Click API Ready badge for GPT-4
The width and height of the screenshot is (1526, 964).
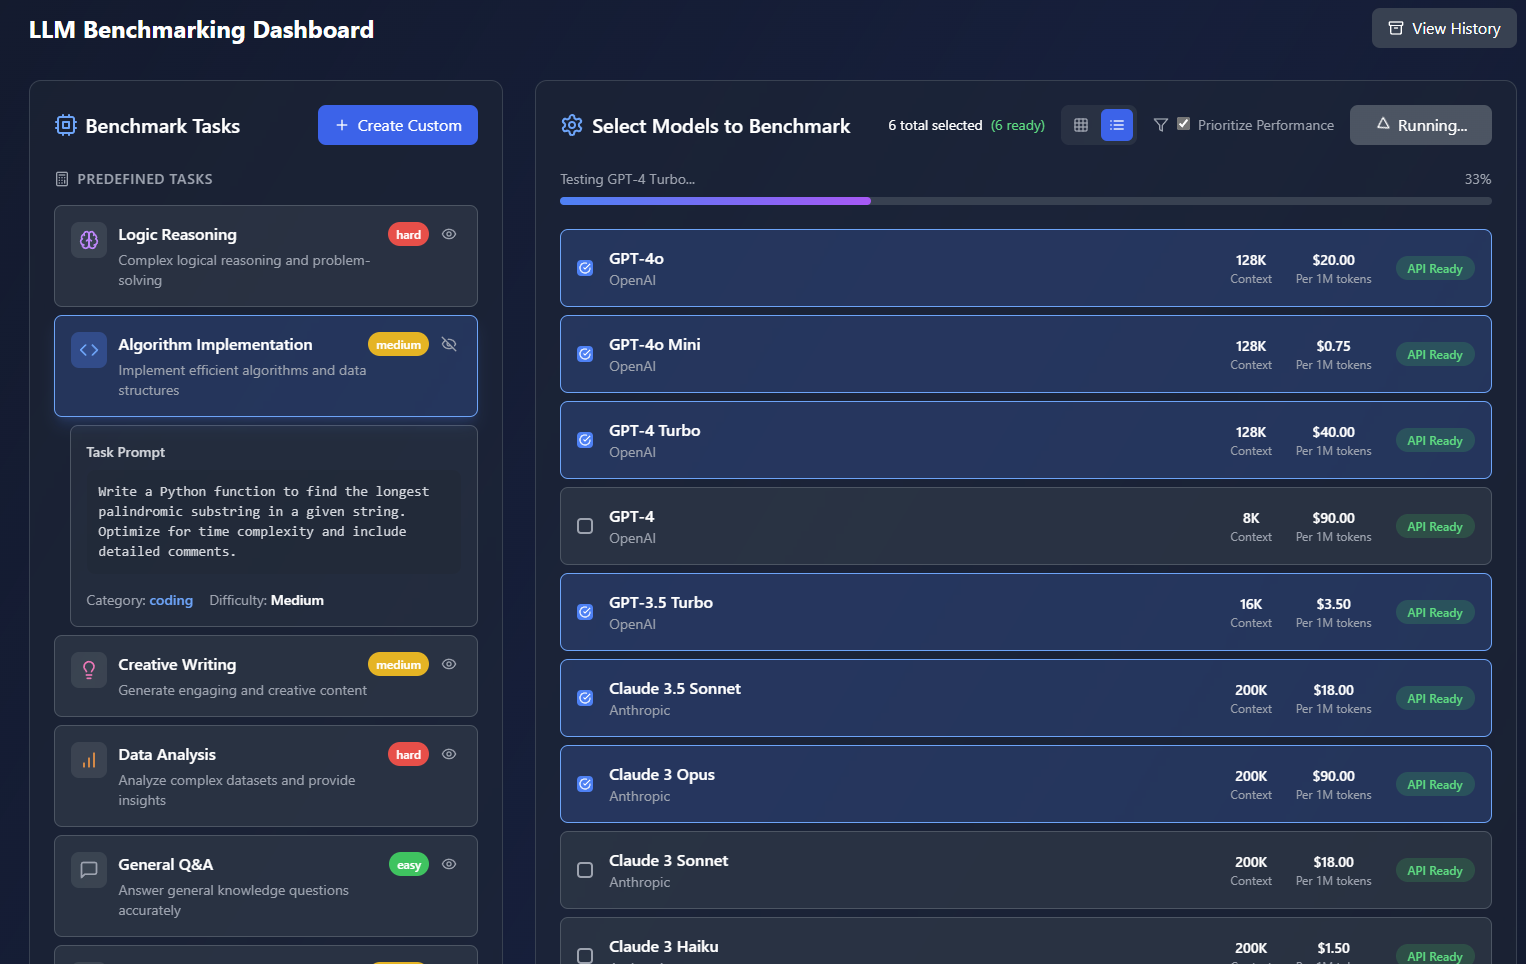(1435, 526)
